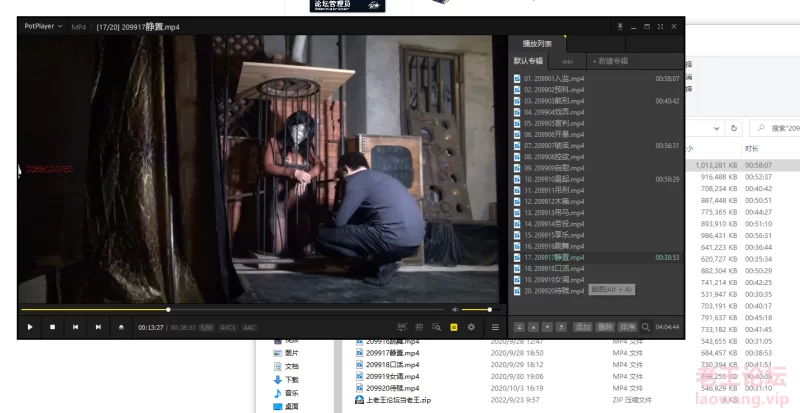
Task: Select playlist item 03. 209903
Action: coord(596,101)
